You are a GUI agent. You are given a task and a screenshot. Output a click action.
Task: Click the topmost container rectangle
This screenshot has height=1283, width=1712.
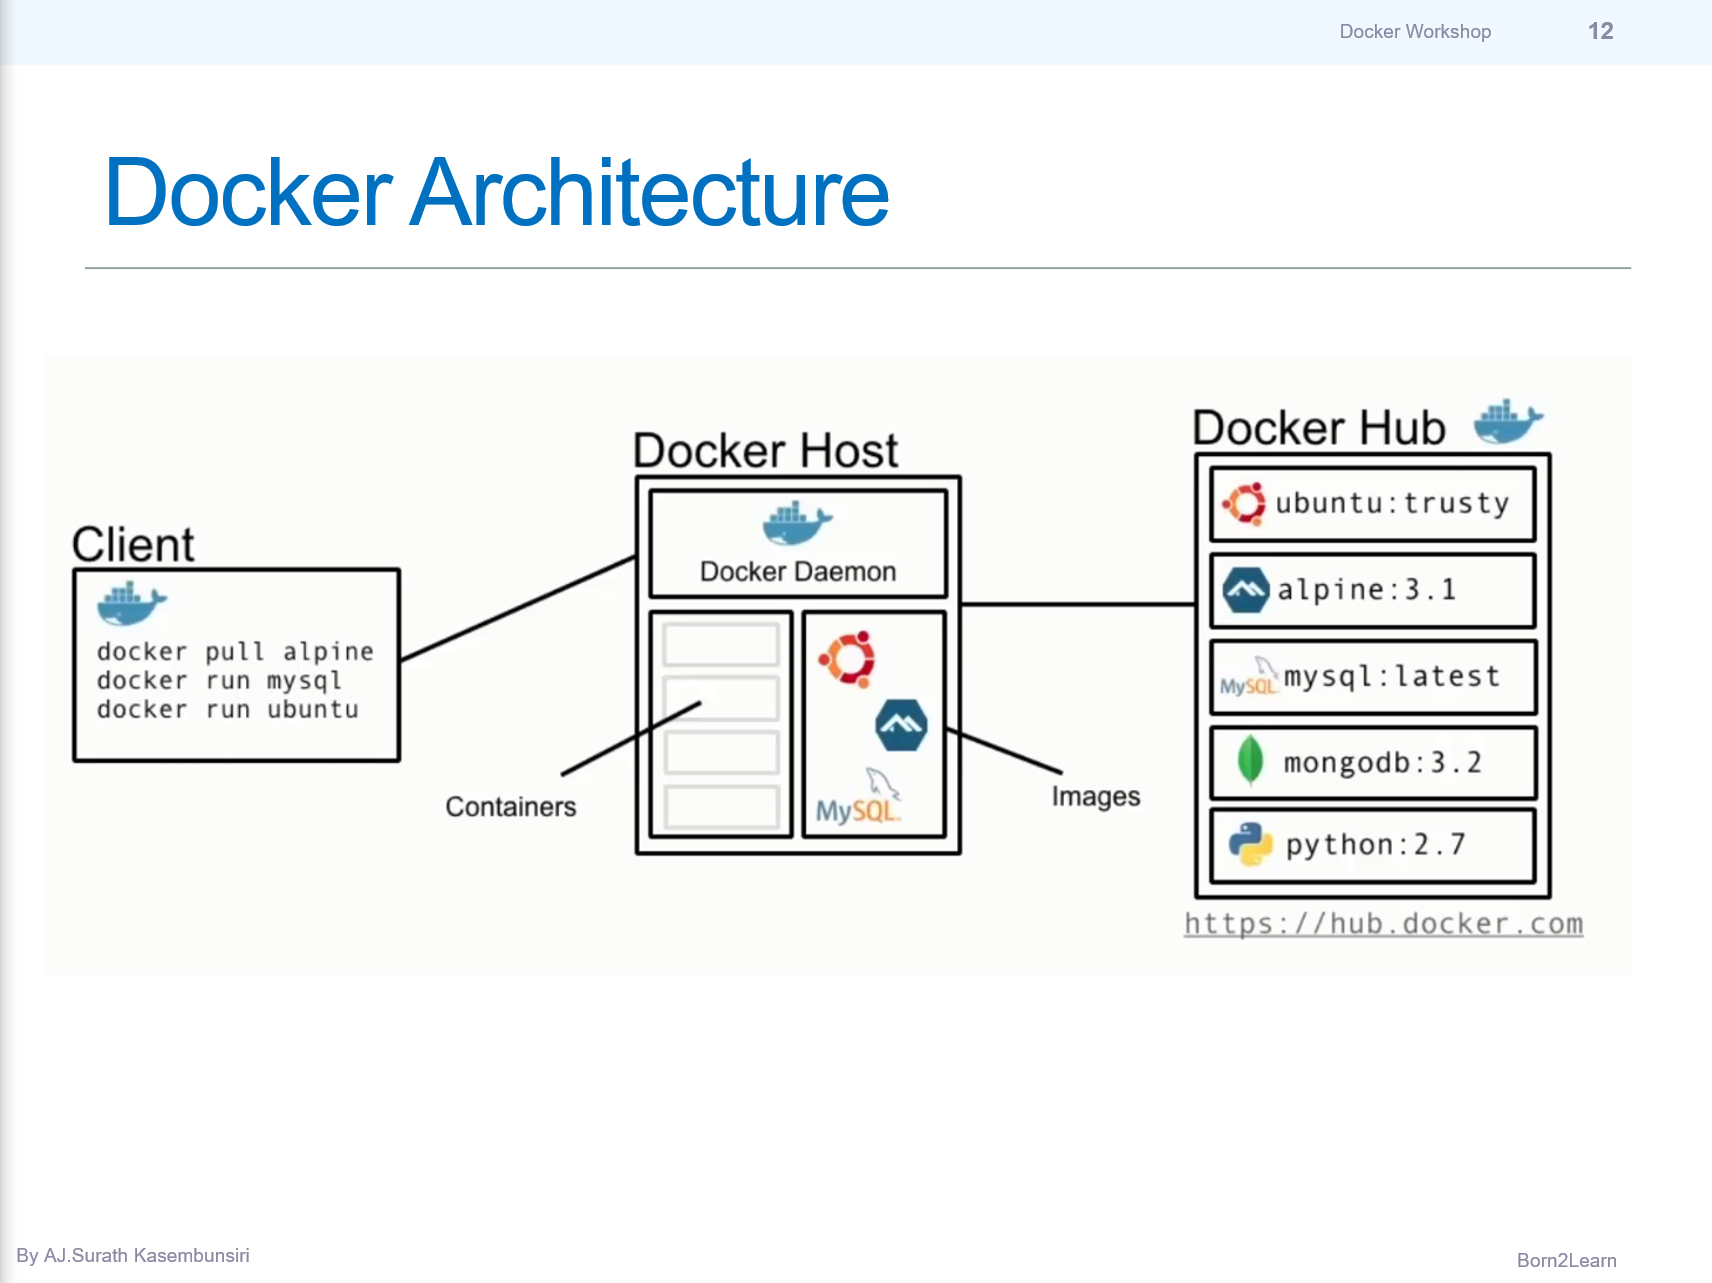tap(721, 644)
